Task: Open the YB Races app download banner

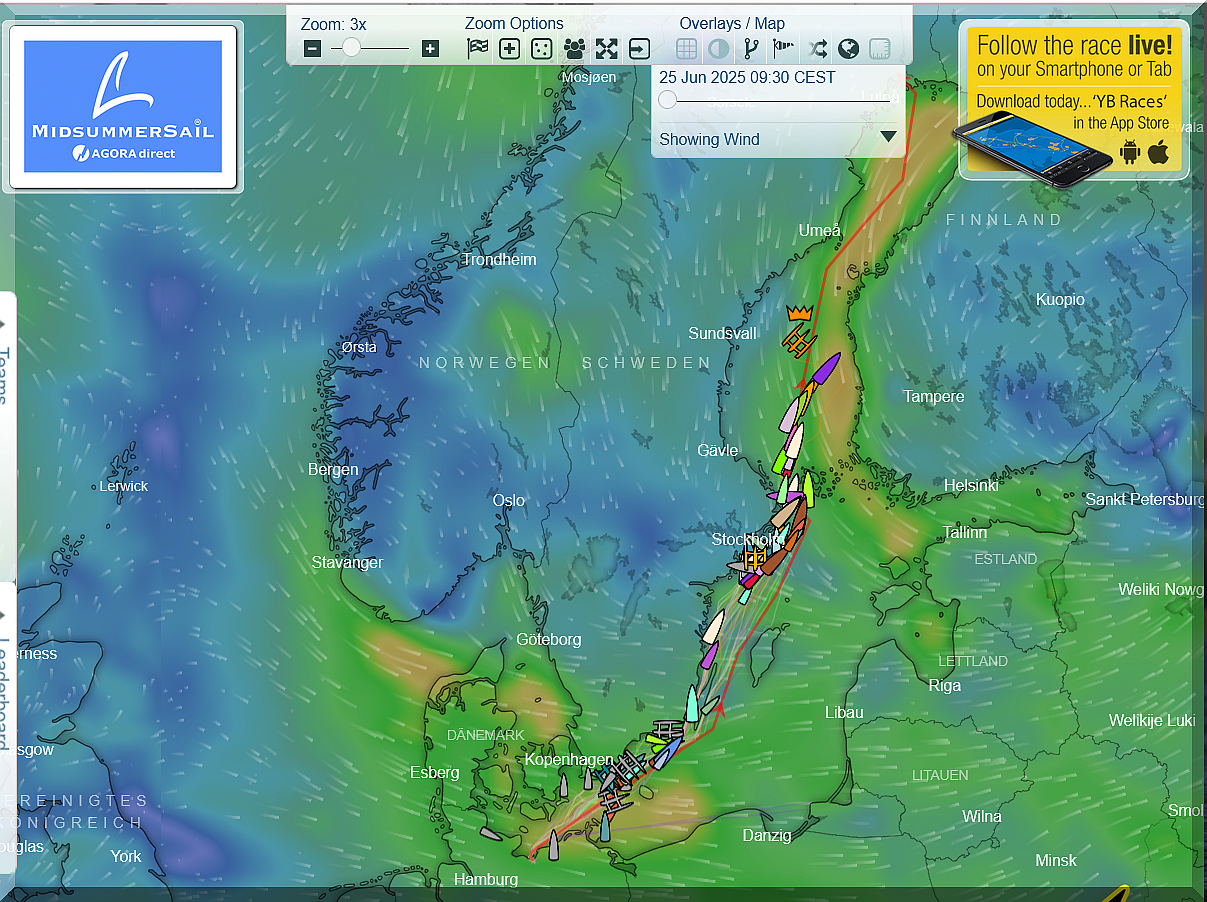Action: [1074, 100]
